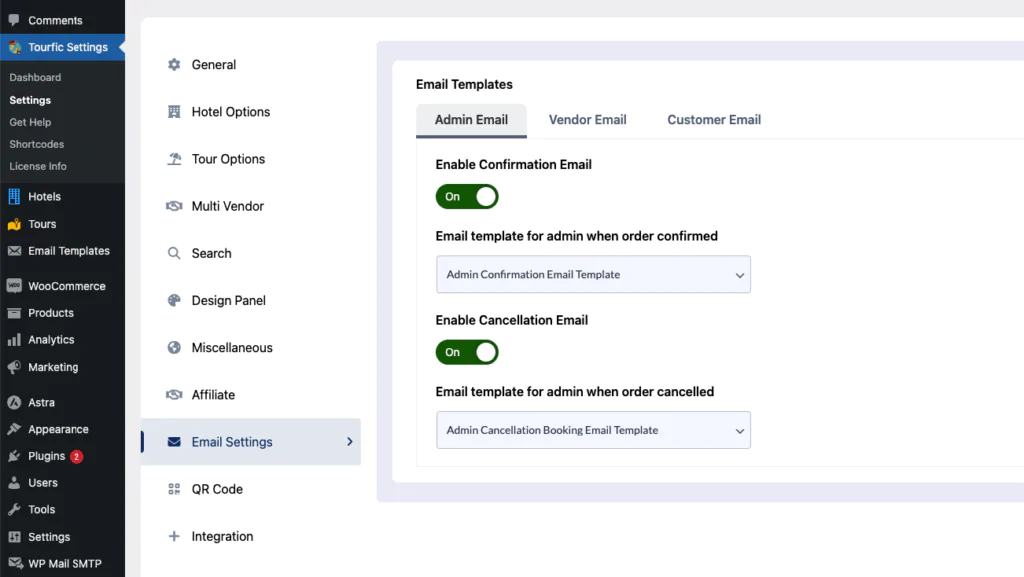Screen dimensions: 1024x577
Task: Select the Admin Email tab
Action: tap(471, 120)
